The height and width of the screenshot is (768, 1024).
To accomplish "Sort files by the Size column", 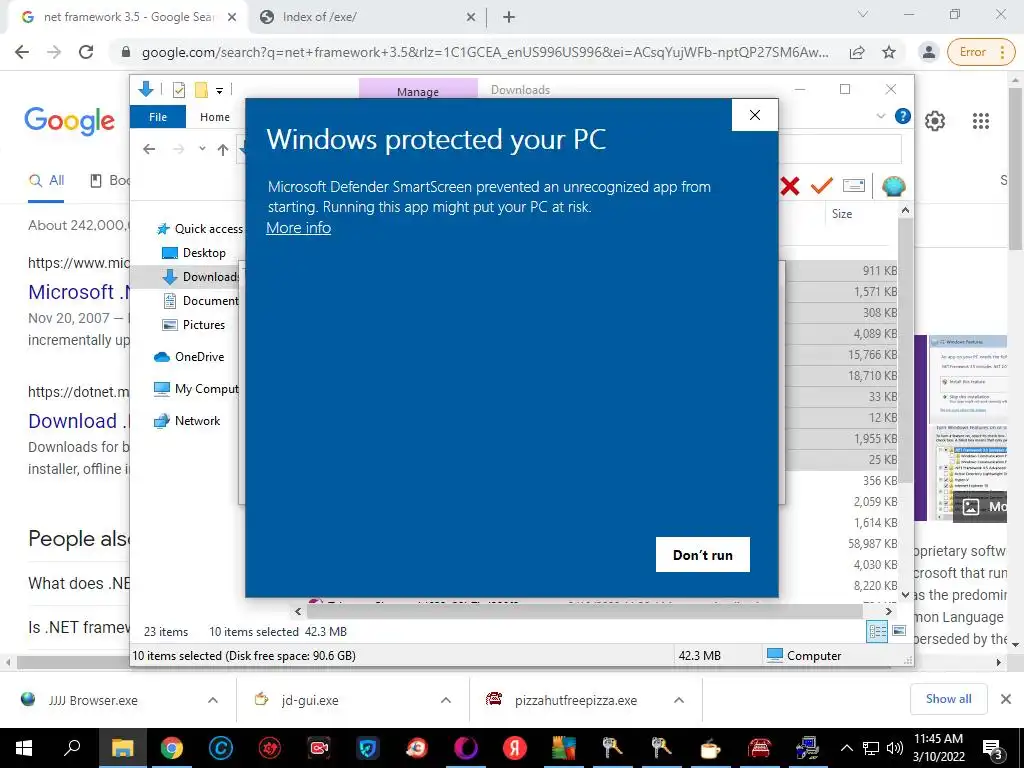I will click(x=842, y=214).
